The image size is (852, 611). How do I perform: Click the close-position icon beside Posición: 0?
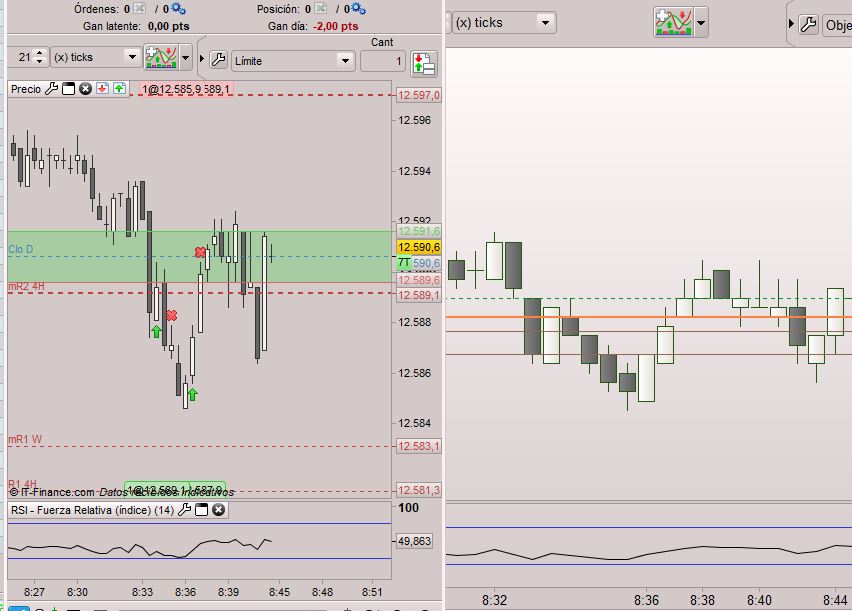pos(321,9)
